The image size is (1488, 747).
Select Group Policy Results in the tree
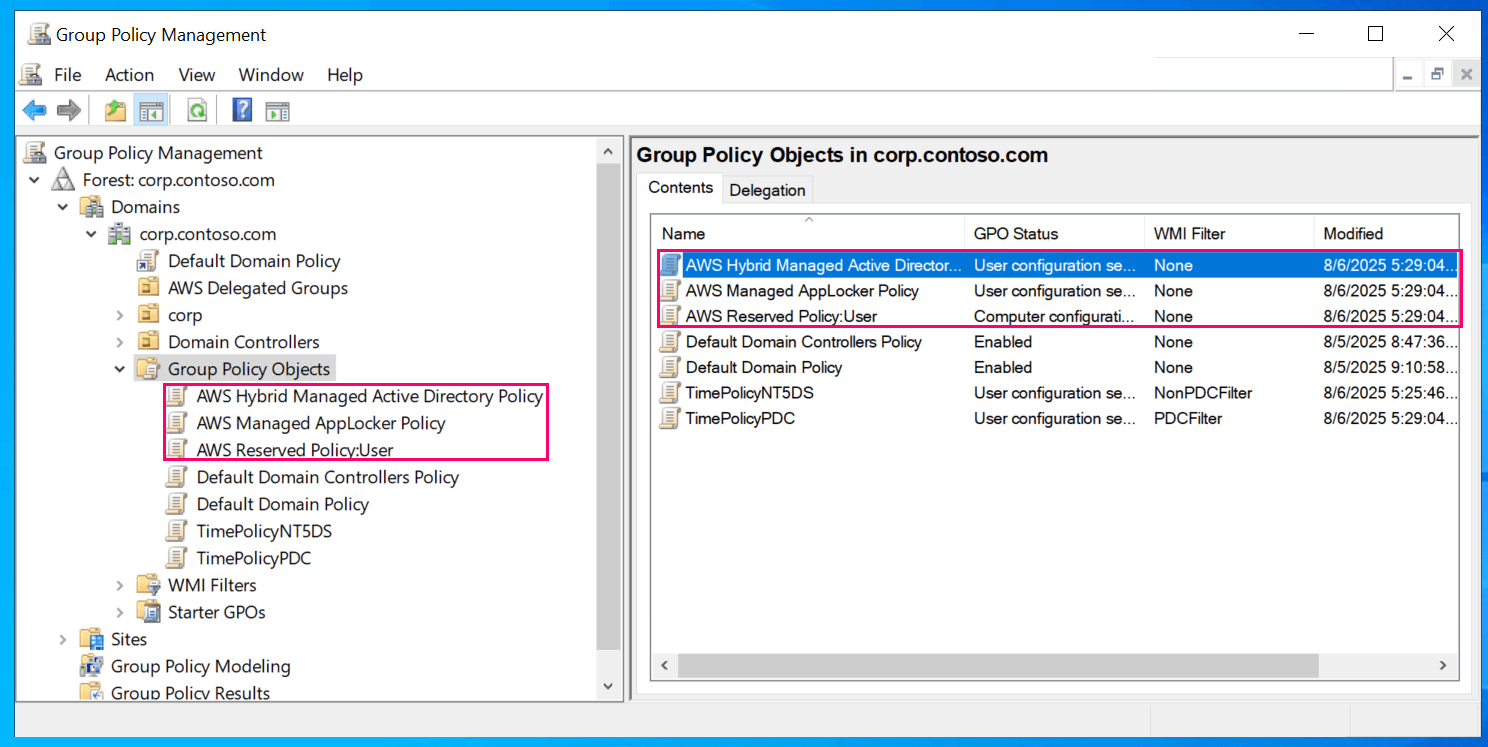pyautogui.click(x=190, y=692)
